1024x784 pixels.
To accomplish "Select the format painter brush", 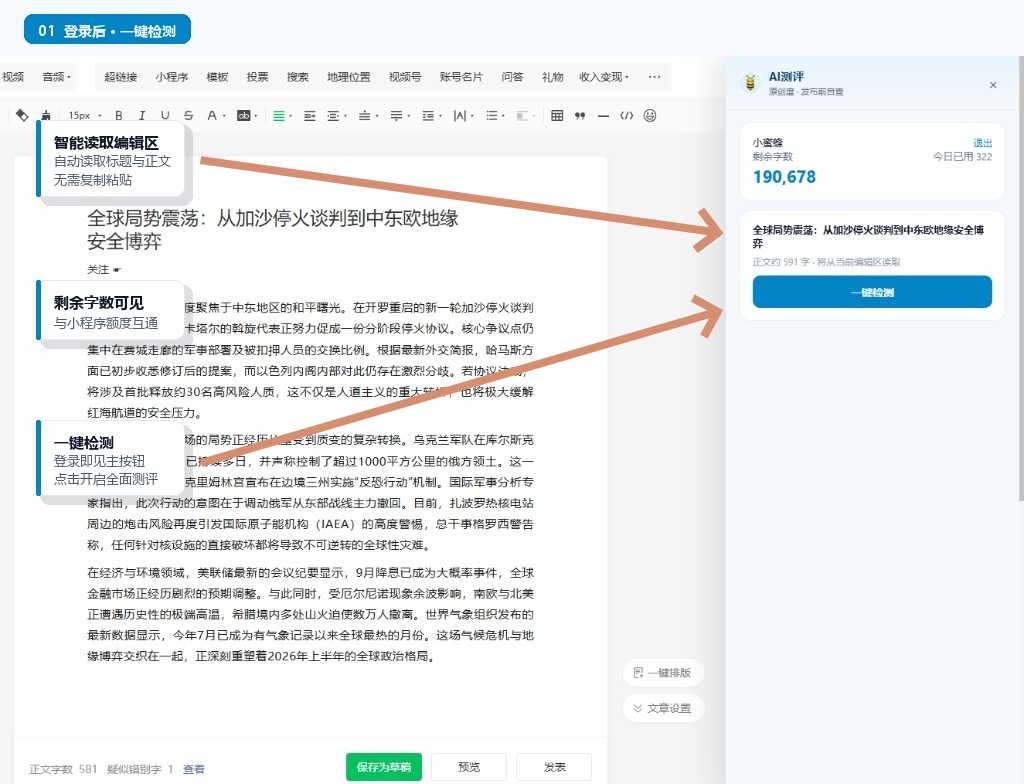I will (x=46, y=115).
